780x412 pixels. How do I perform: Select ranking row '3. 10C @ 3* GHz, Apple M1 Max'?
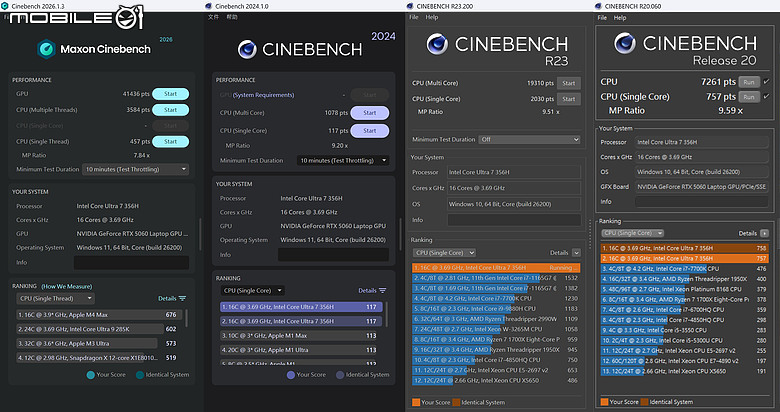[301, 335]
